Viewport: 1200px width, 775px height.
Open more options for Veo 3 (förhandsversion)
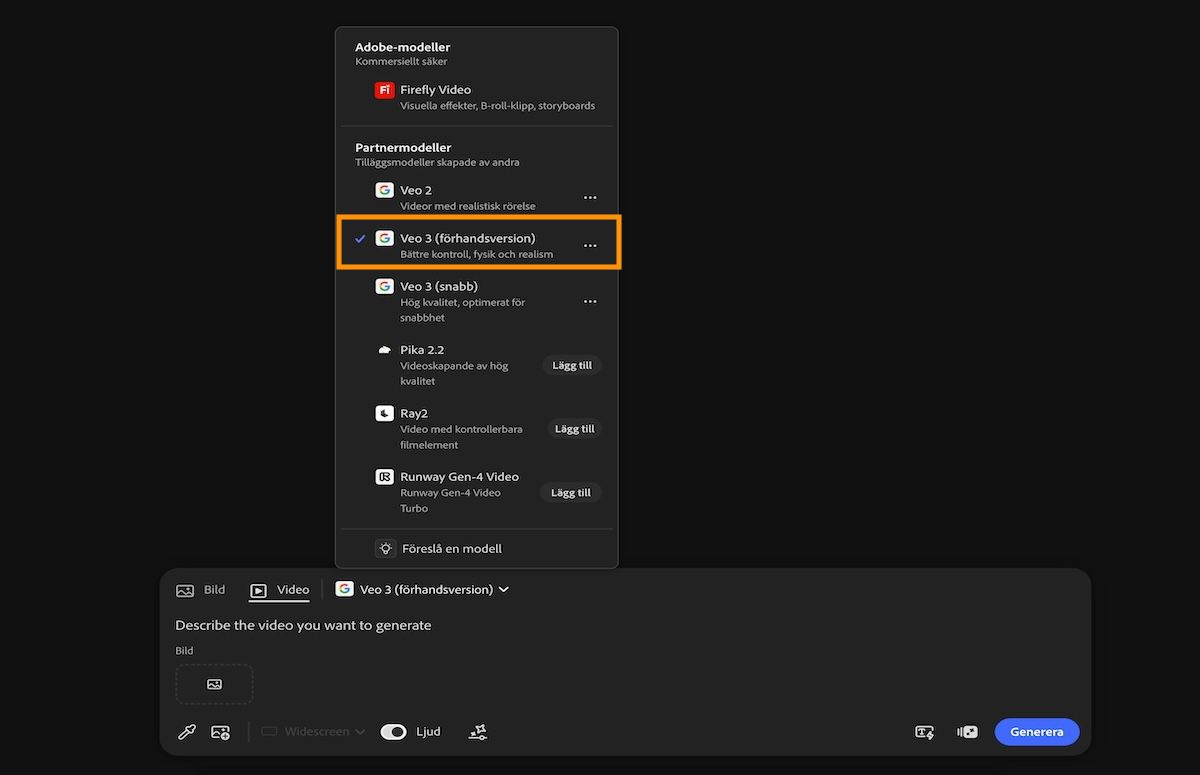[590, 246]
